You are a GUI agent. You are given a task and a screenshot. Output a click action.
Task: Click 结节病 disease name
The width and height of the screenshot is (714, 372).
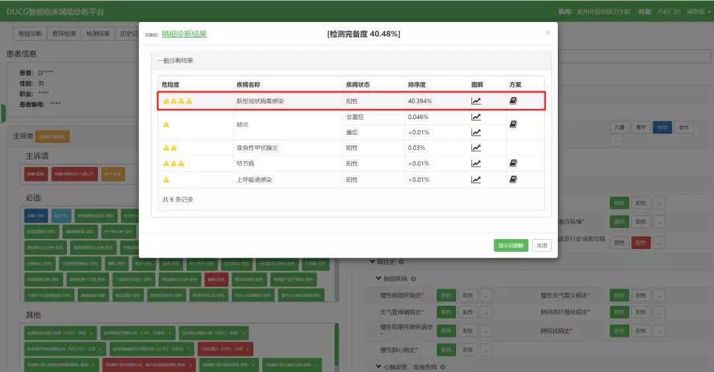click(245, 163)
